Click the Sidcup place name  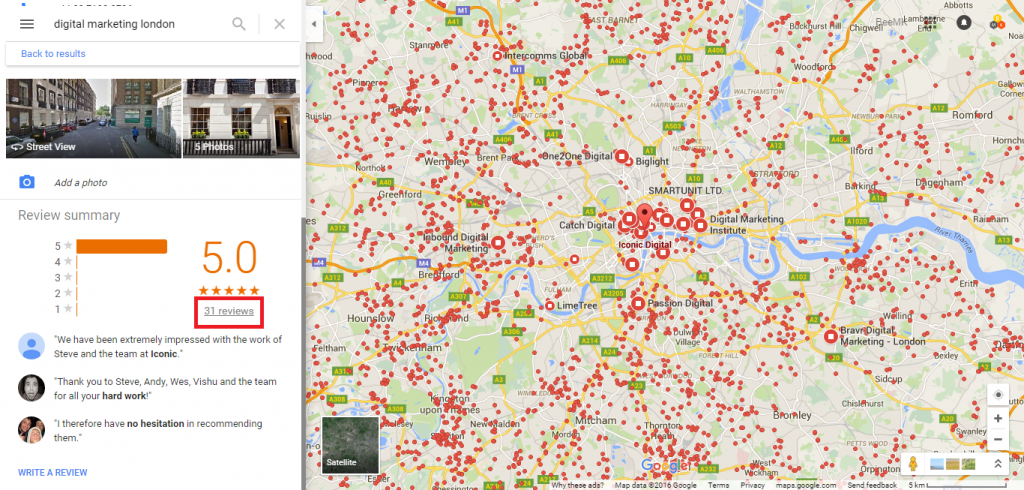(888, 379)
